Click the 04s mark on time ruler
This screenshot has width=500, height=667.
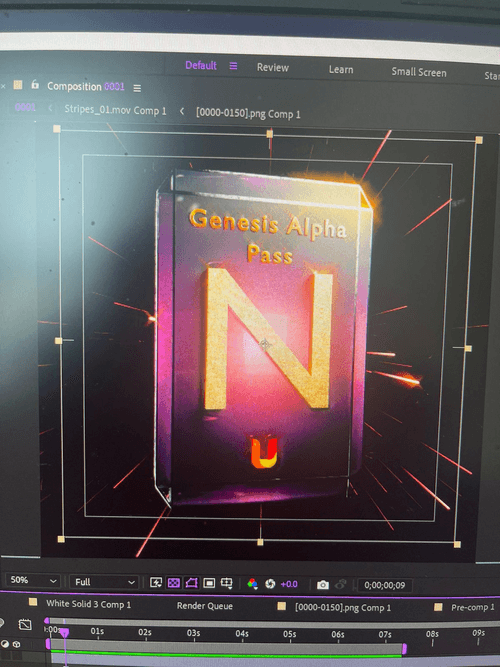(x=242, y=634)
